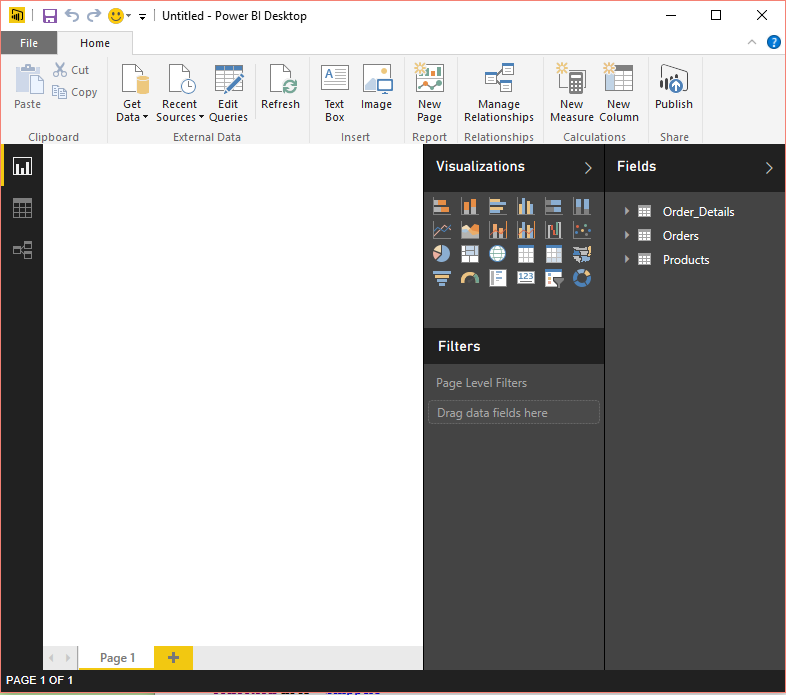The height and width of the screenshot is (695, 786).
Task: Save the report from quick access toolbar
Action: click(x=50, y=16)
